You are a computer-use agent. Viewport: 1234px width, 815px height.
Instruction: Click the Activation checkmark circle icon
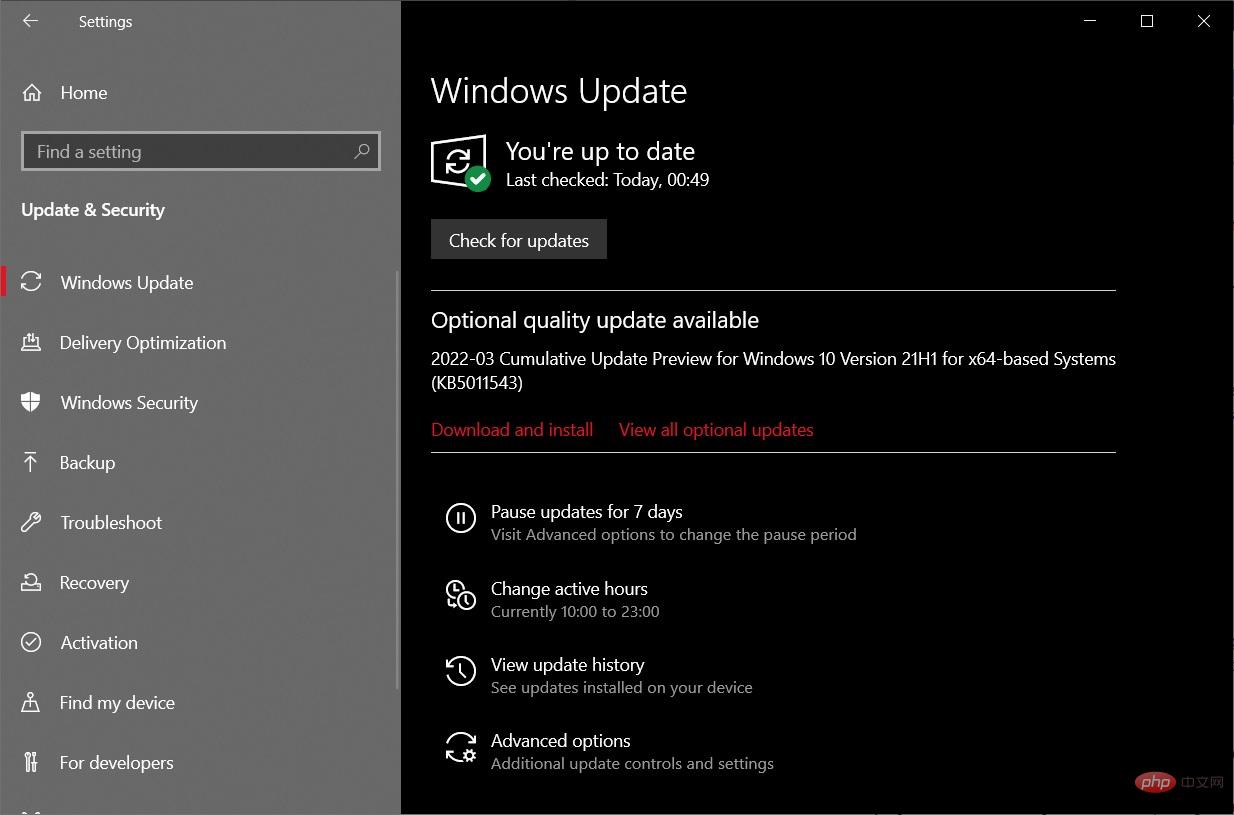[x=31, y=642]
